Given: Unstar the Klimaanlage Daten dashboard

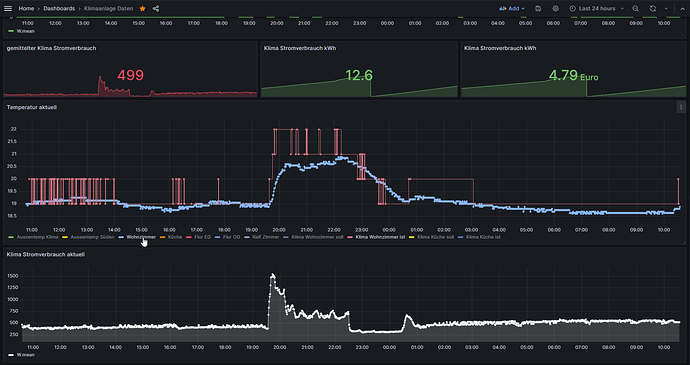Looking at the screenshot, I should click(x=142, y=8).
